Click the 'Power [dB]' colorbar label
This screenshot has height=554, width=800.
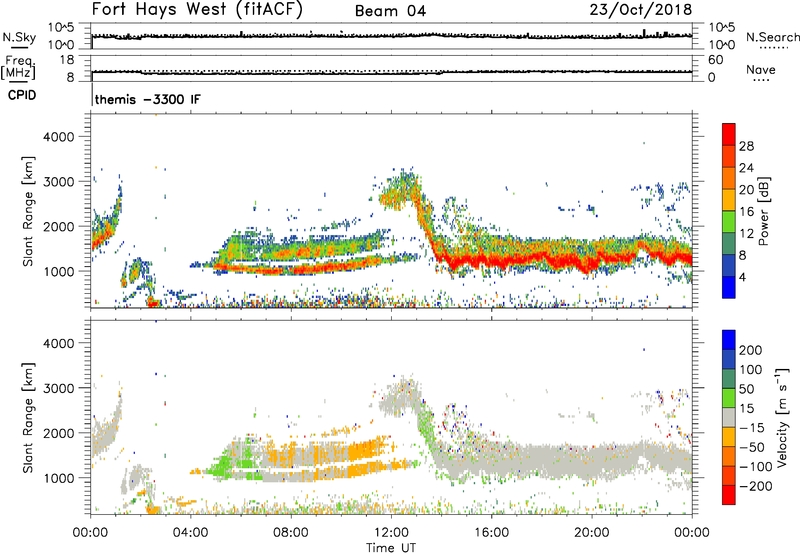click(763, 211)
